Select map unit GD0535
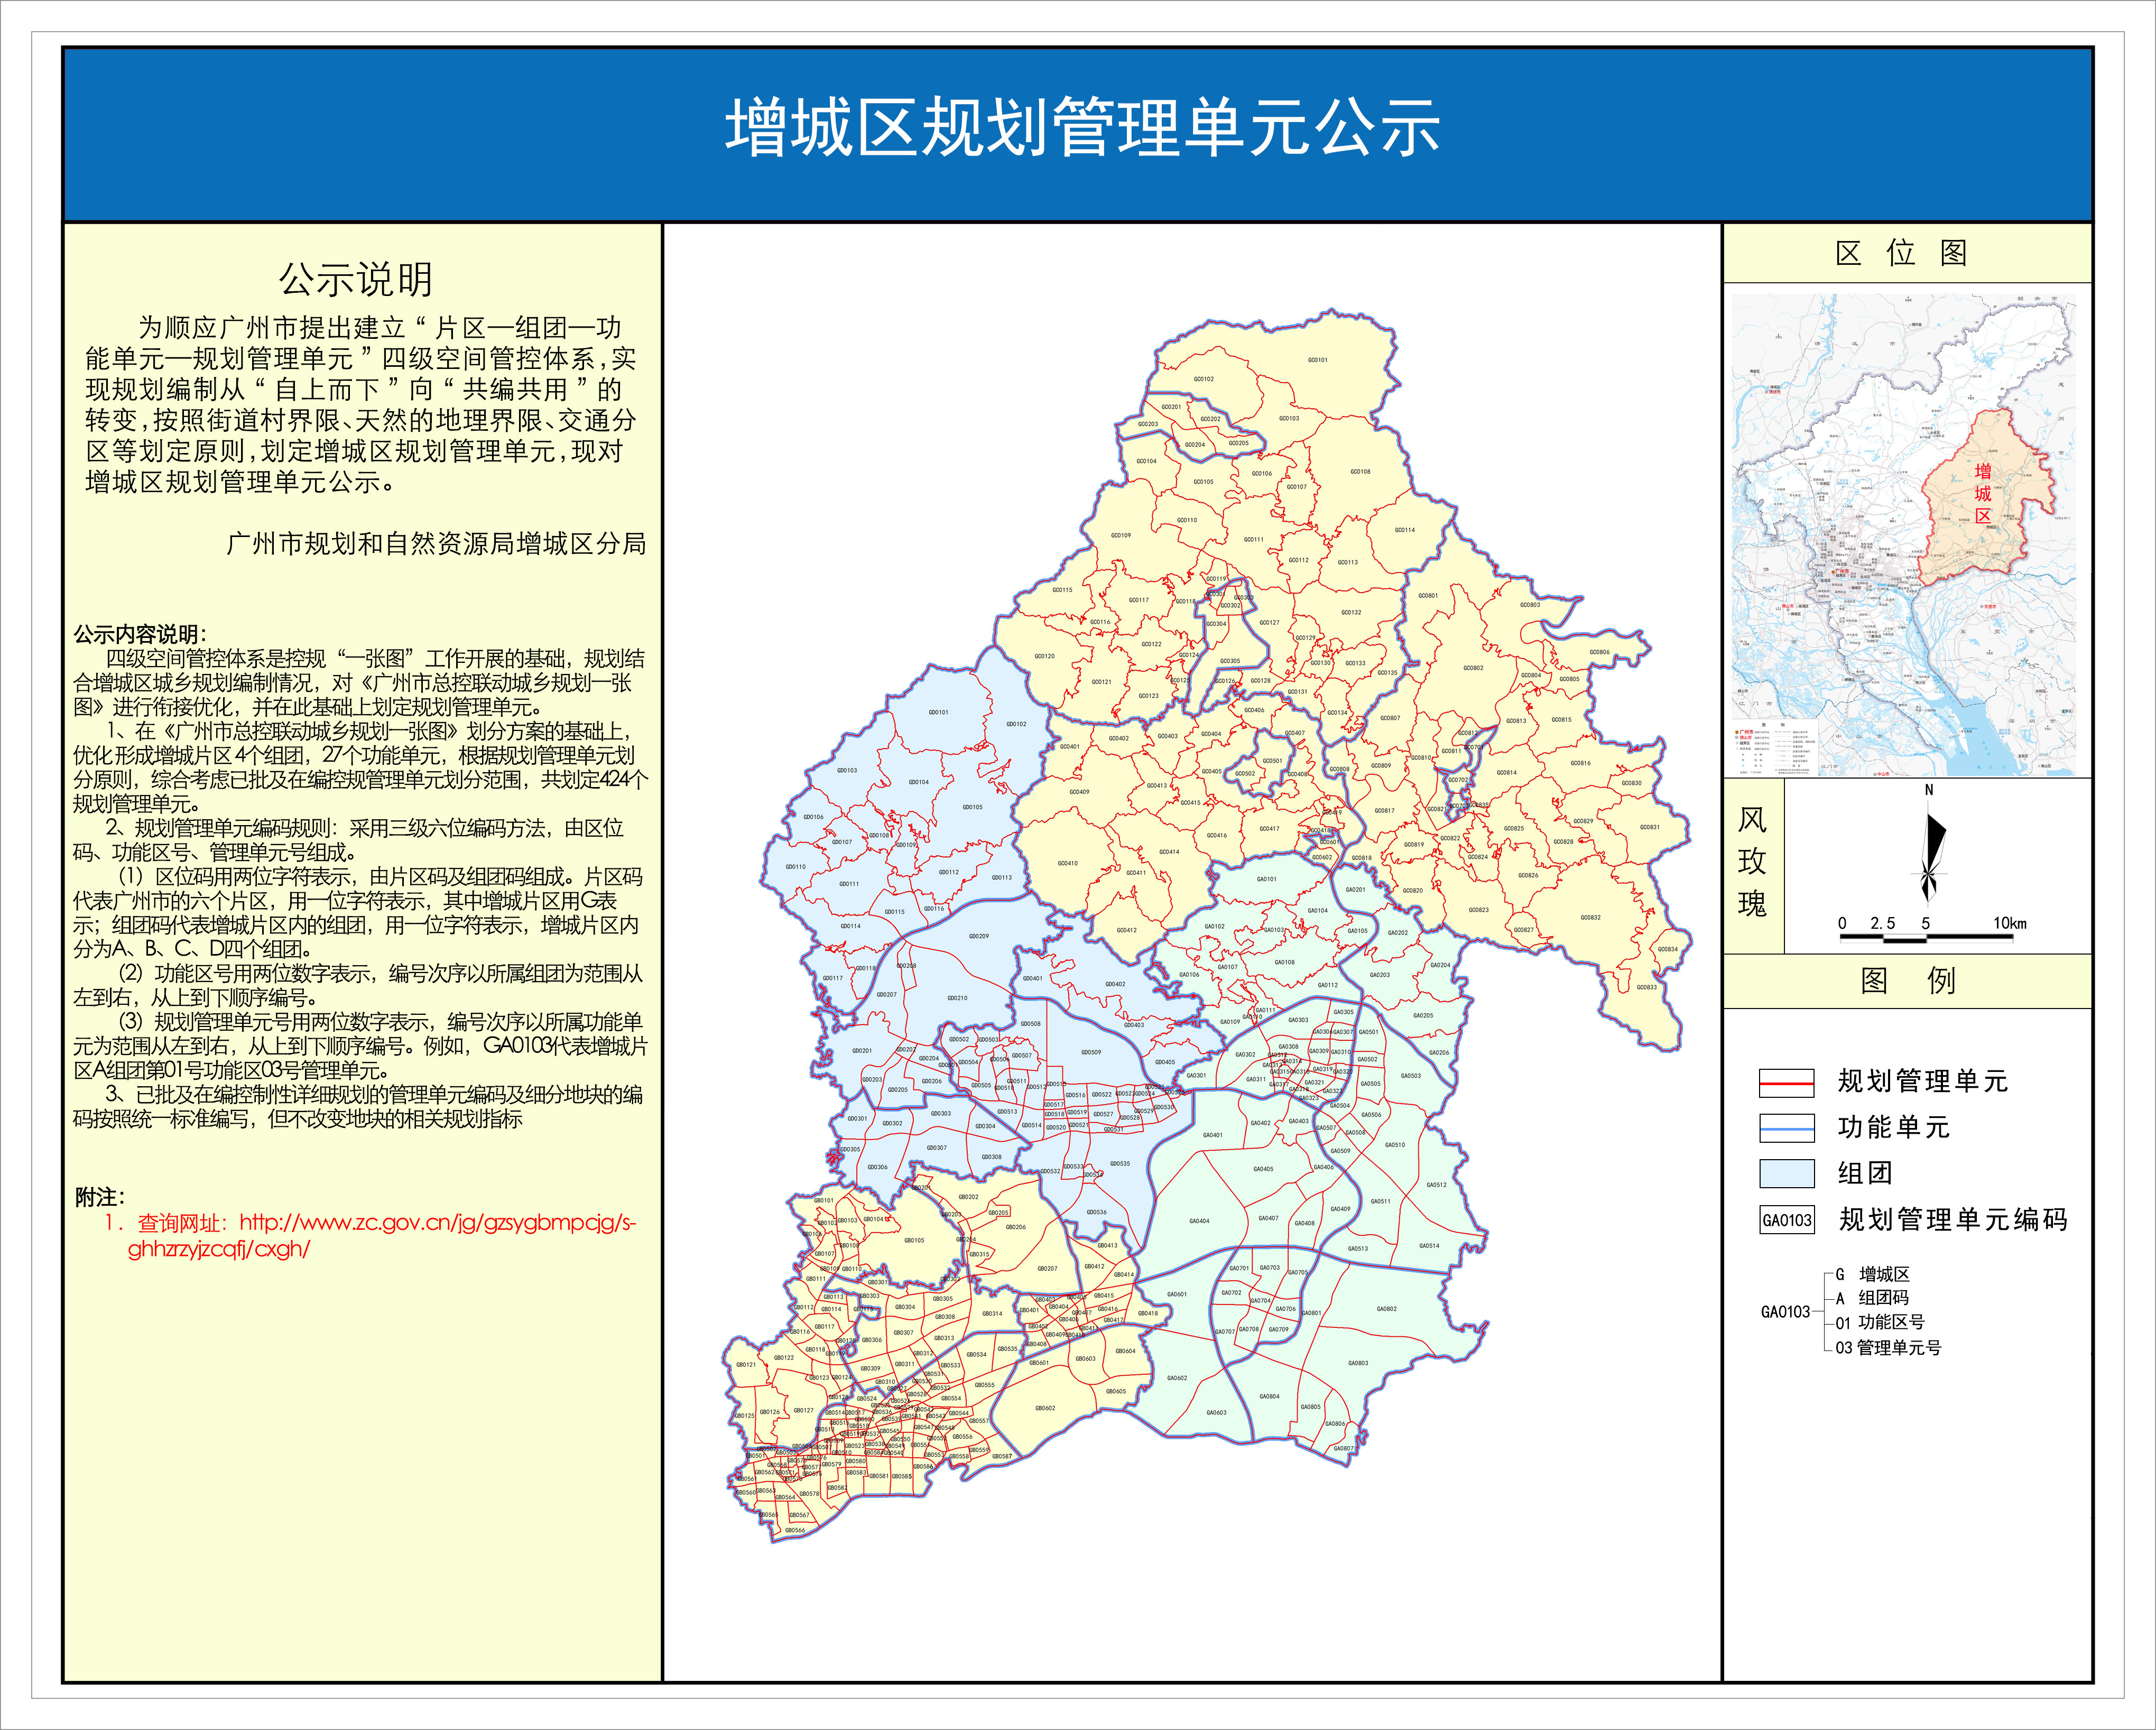Viewport: 2156px width, 1730px height. (1119, 1164)
